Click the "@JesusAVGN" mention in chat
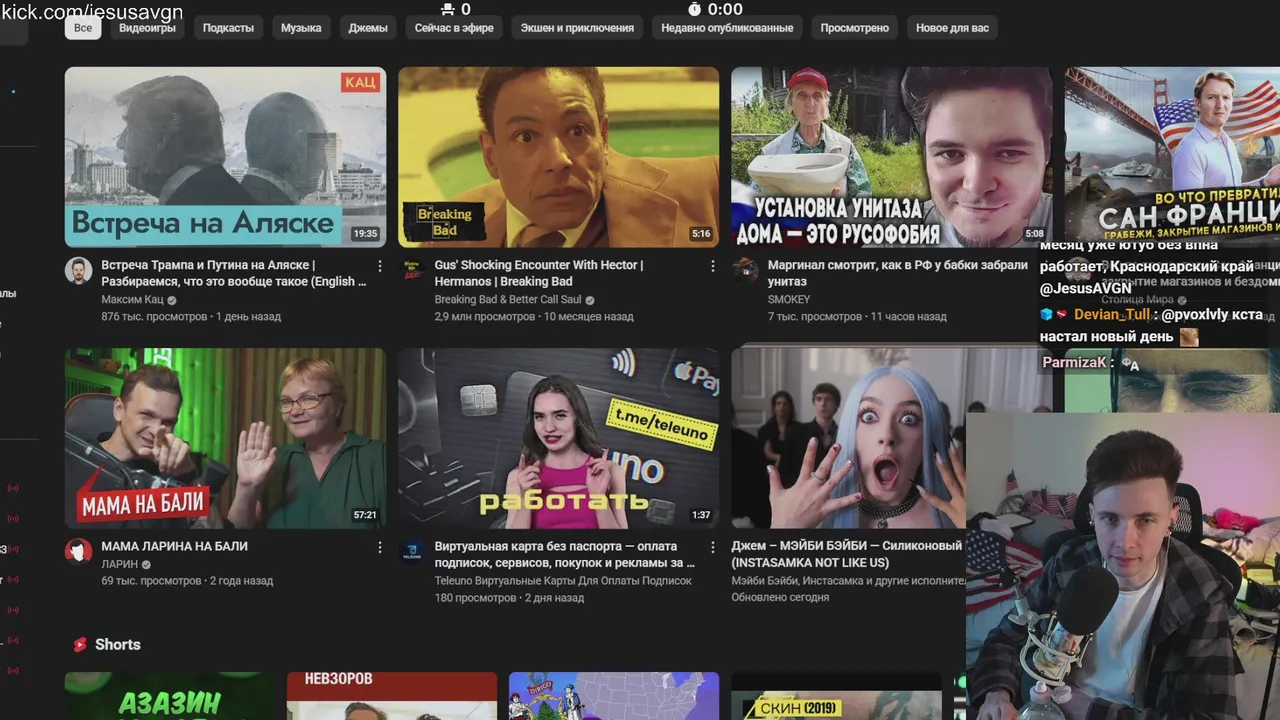 1085,288
